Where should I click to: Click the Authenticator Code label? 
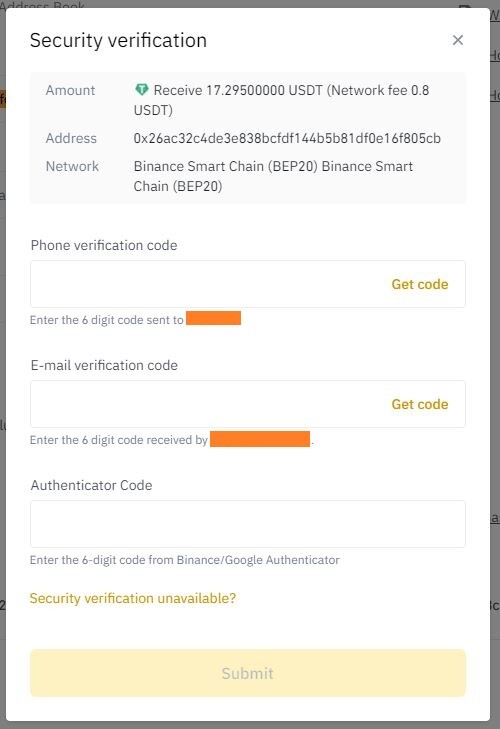91,485
